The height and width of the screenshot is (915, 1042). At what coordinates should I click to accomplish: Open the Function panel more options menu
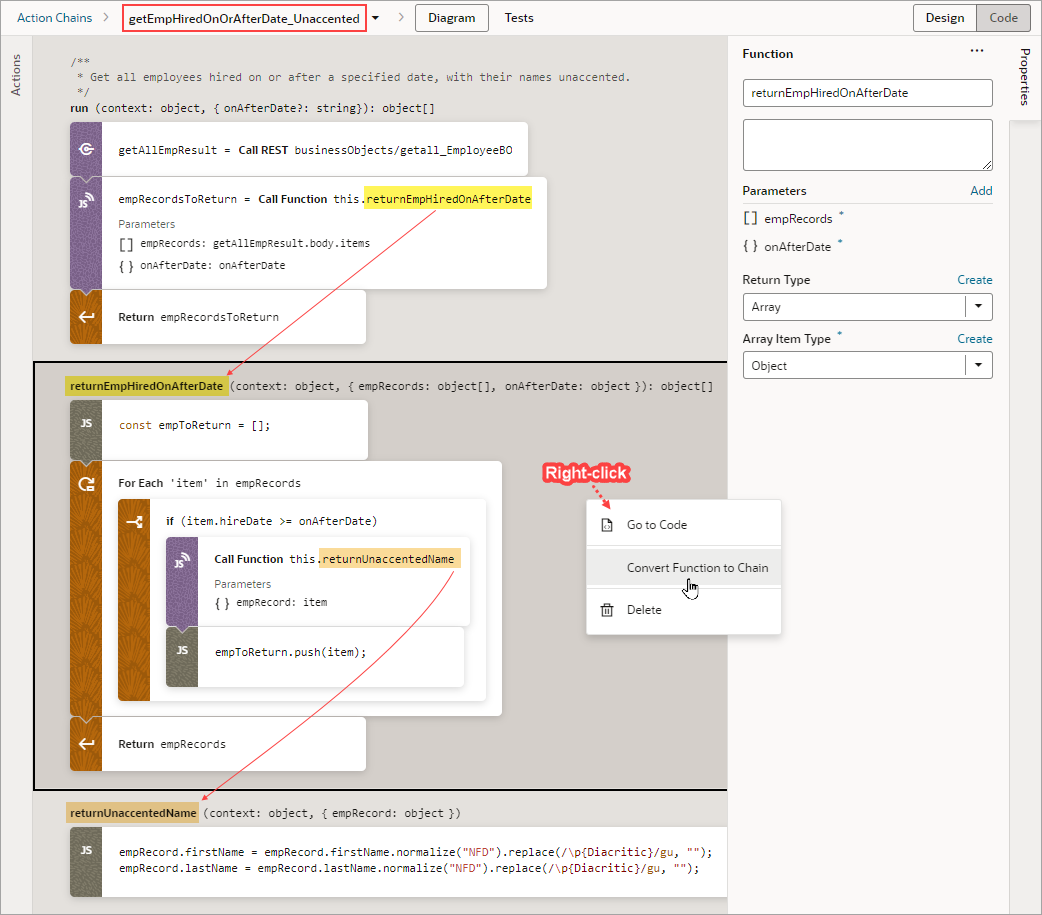pyautogui.click(x=976, y=51)
